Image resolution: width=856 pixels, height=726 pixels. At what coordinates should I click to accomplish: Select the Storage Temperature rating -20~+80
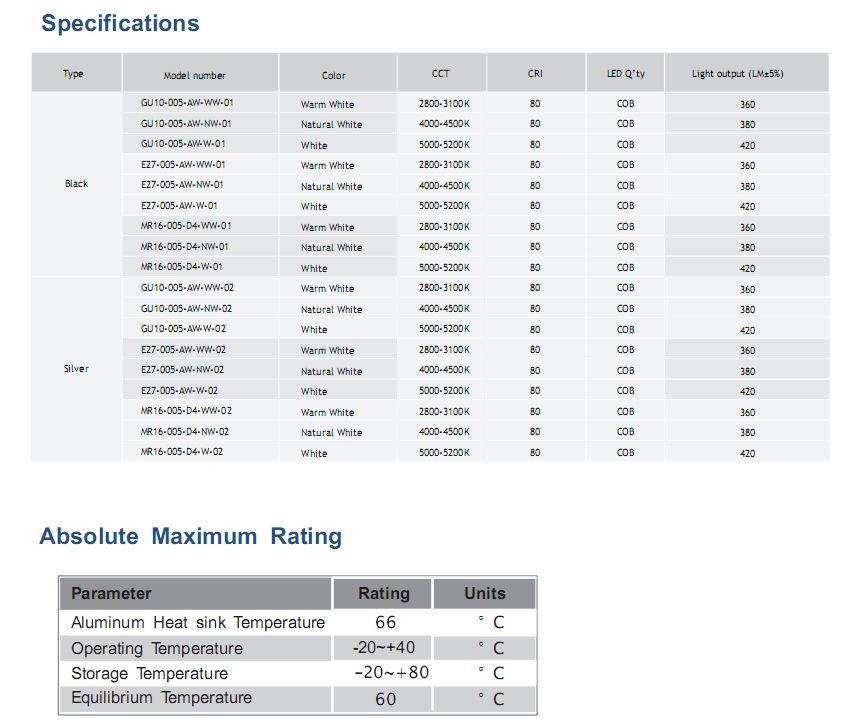(x=391, y=673)
